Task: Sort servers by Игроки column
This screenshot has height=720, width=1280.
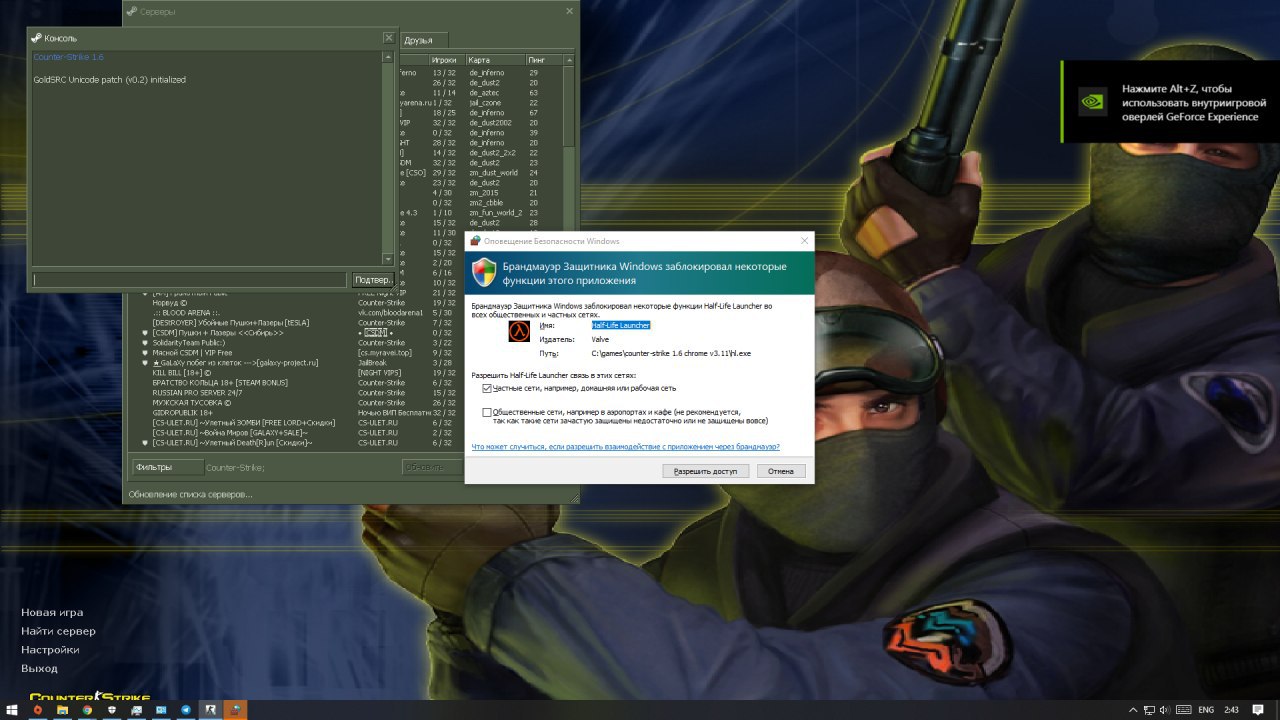Action: pyautogui.click(x=446, y=61)
